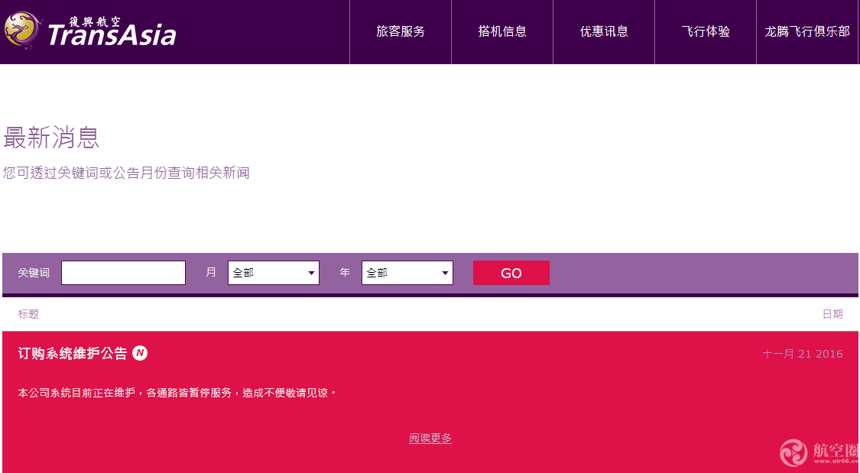Focus the 关键词 search input field
This screenshot has height=473, width=860.
click(x=123, y=273)
